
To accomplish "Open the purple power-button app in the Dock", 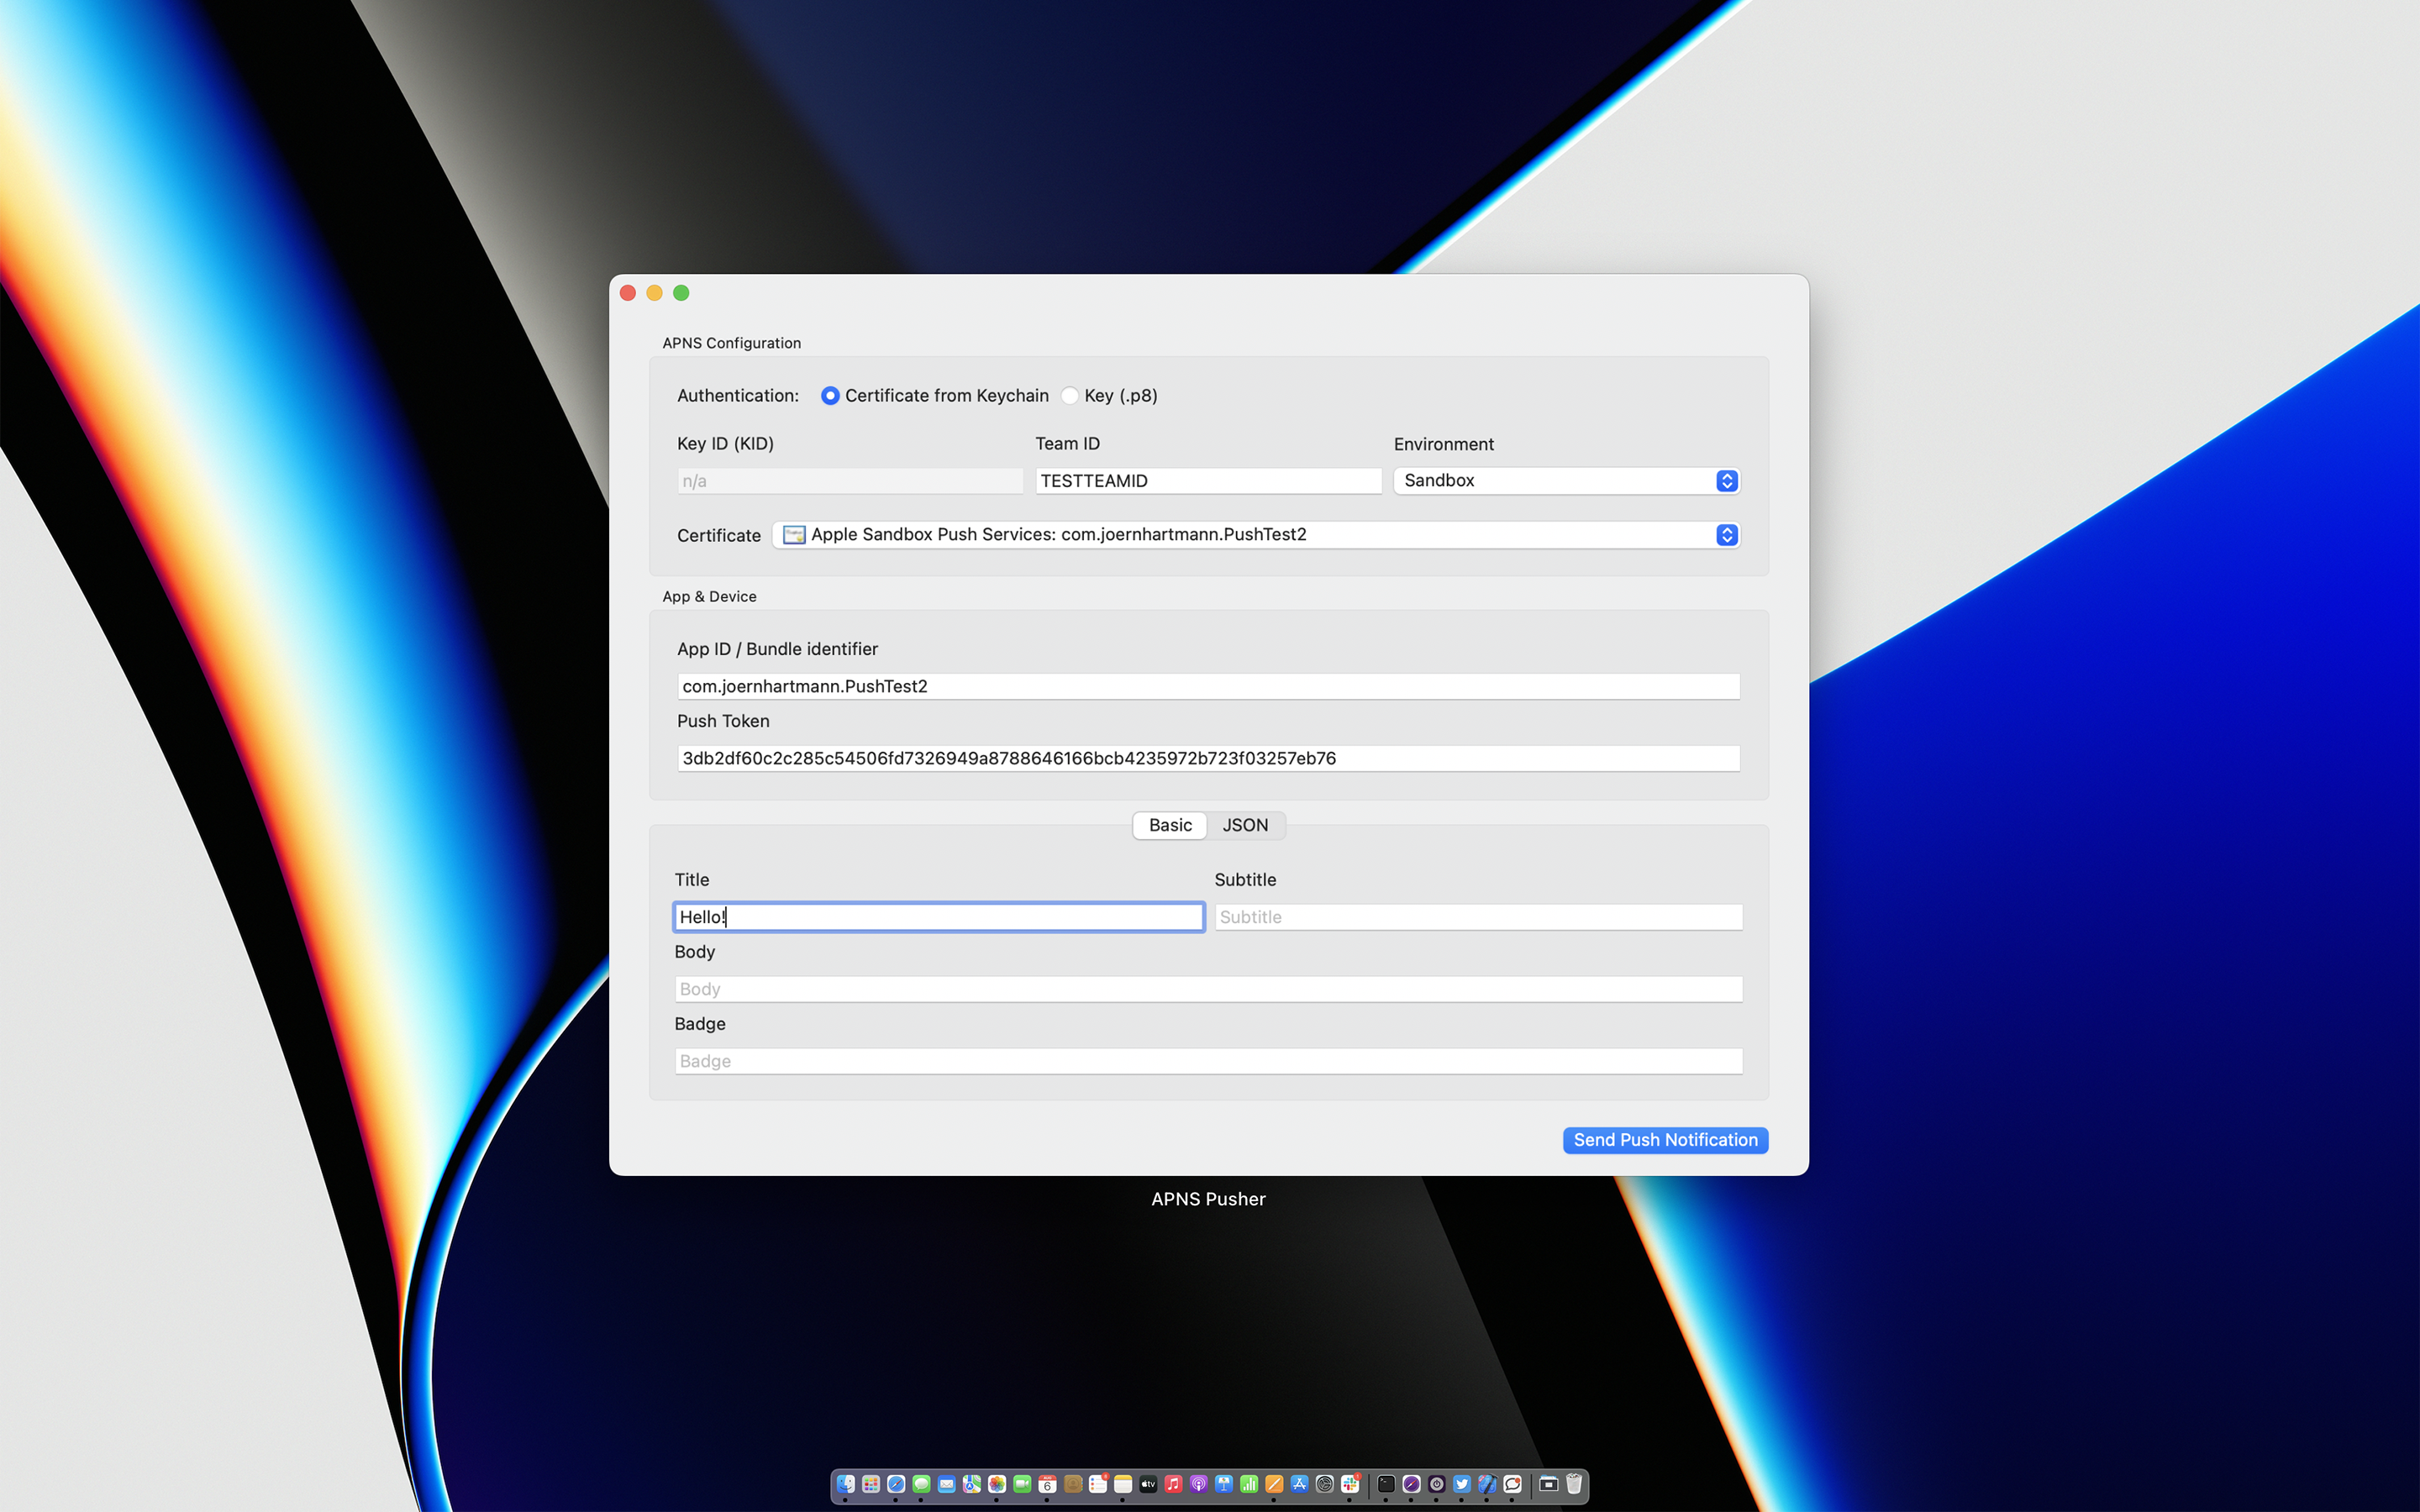I will pyautogui.click(x=1437, y=1484).
